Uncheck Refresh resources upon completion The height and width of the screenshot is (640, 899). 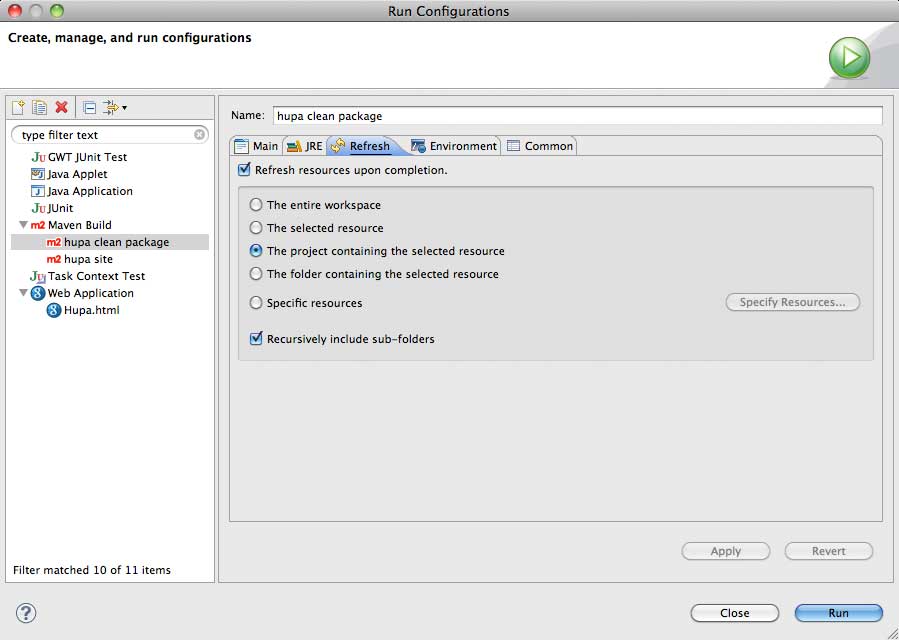click(x=244, y=170)
